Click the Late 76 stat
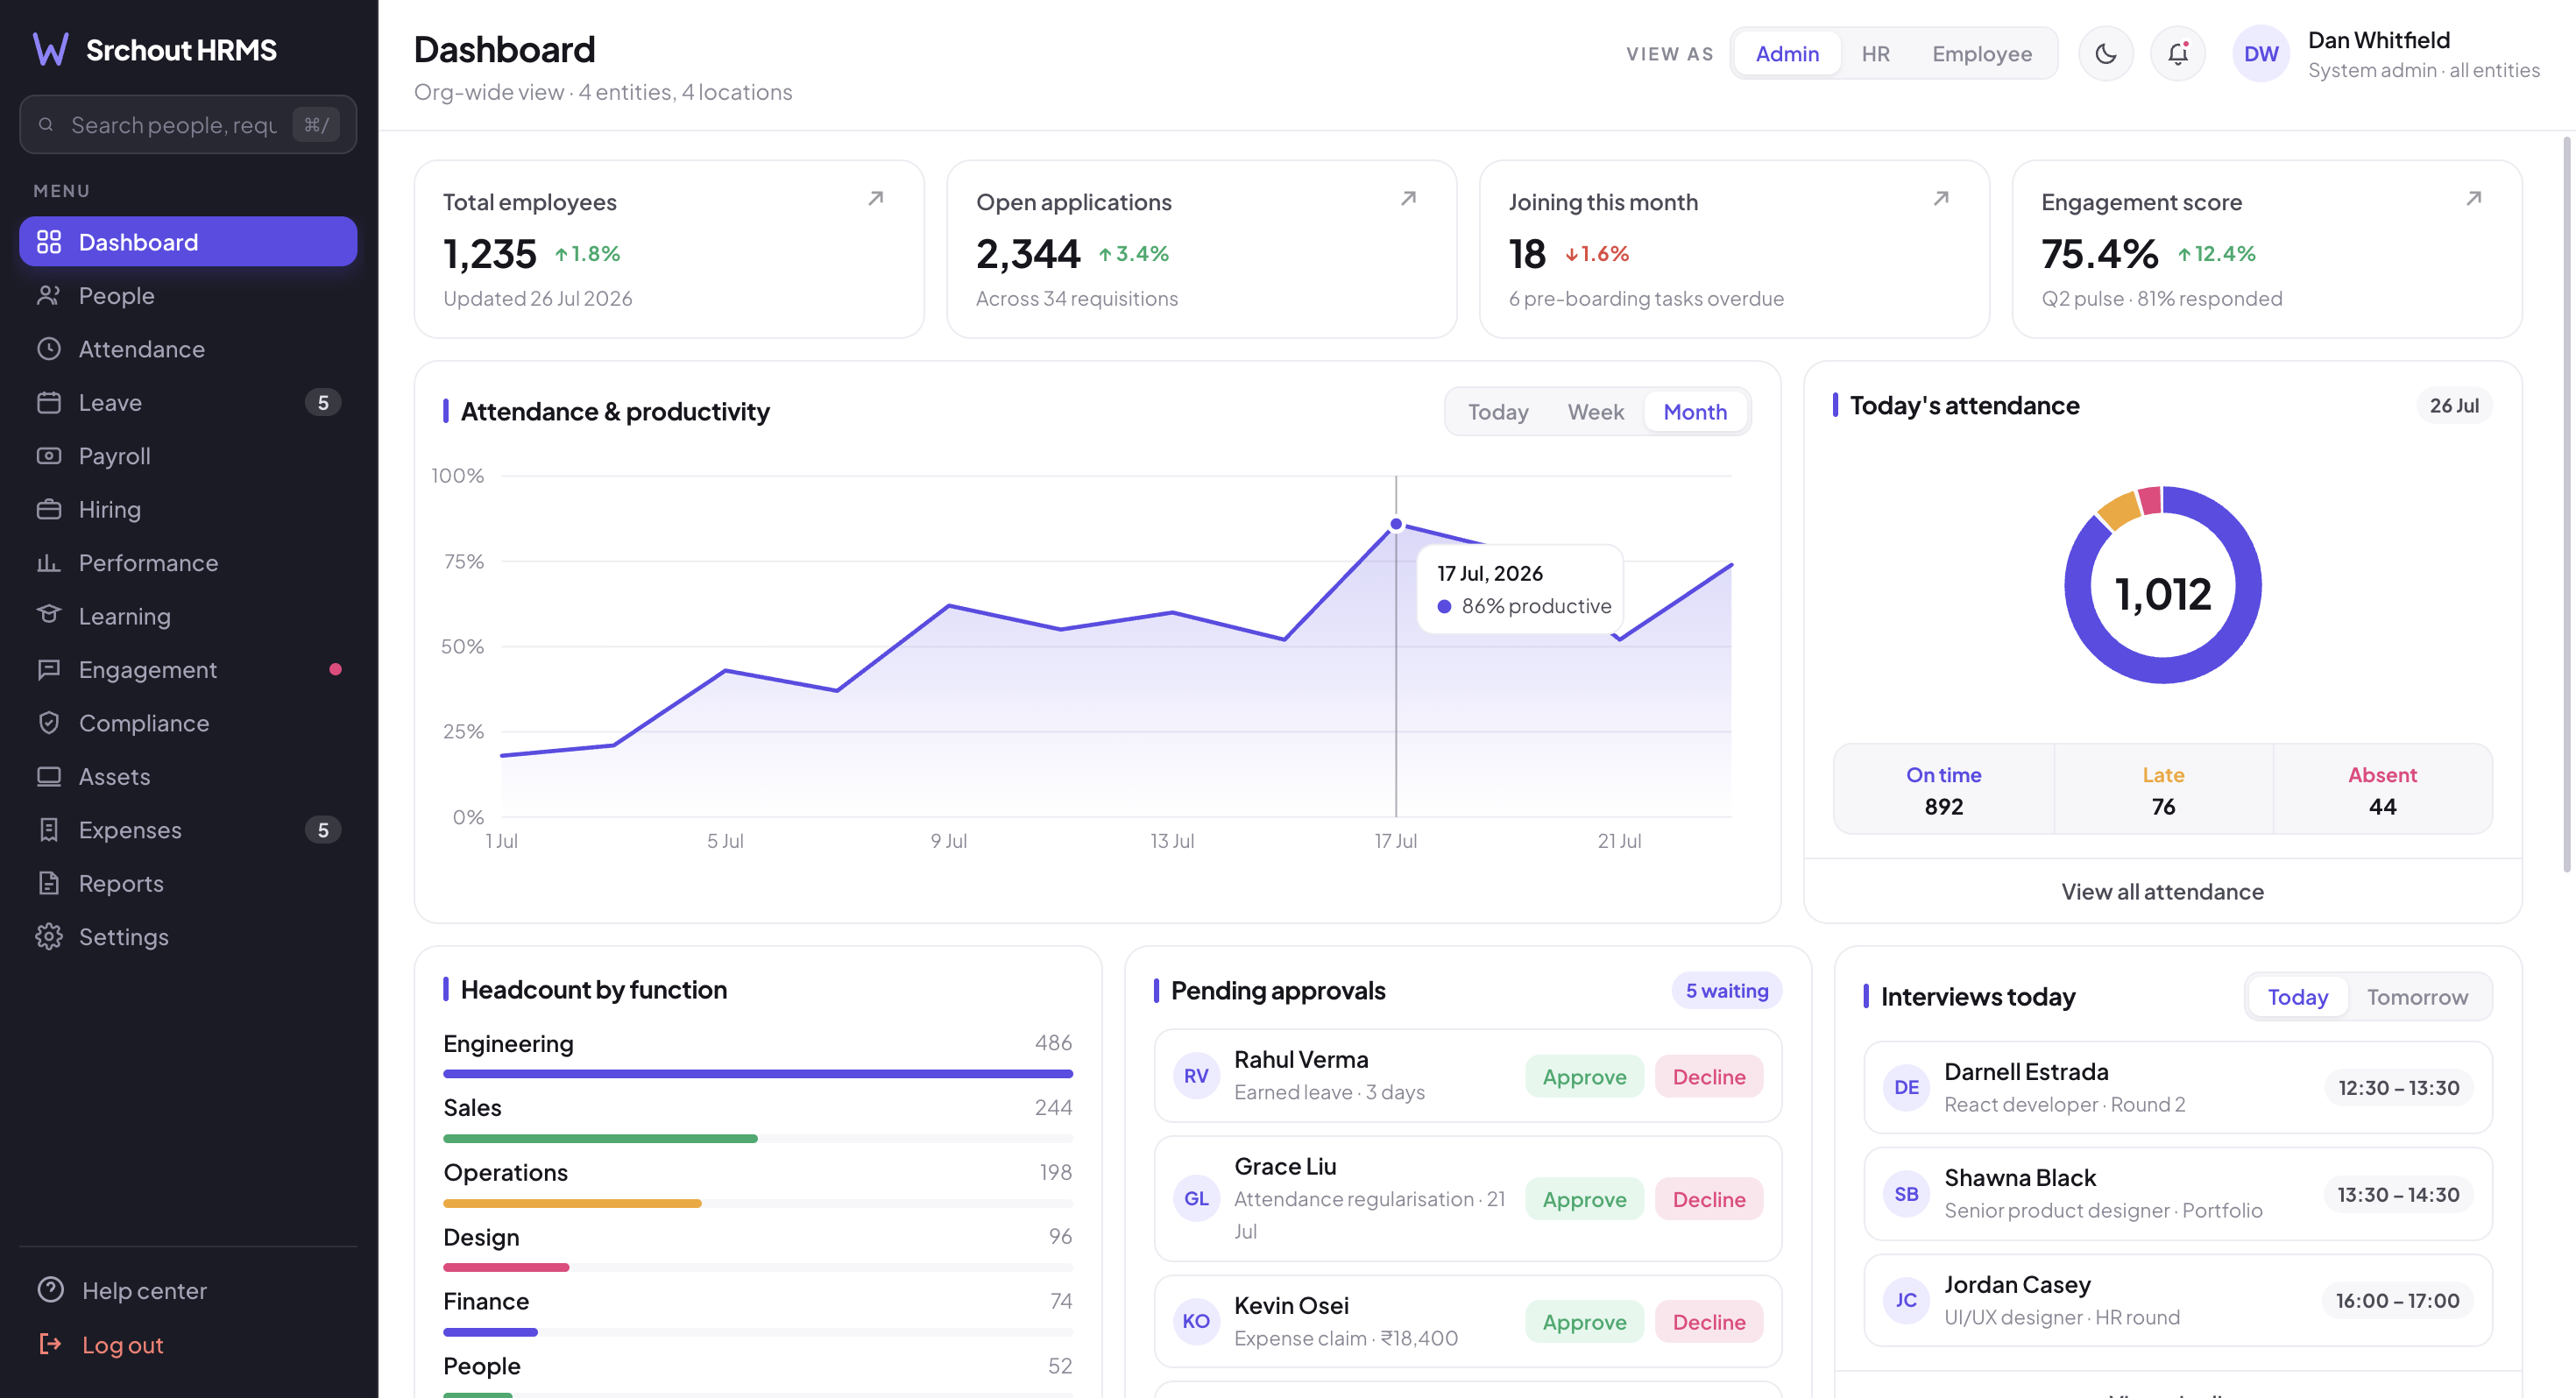Image resolution: width=2576 pixels, height=1398 pixels. tap(2163, 790)
